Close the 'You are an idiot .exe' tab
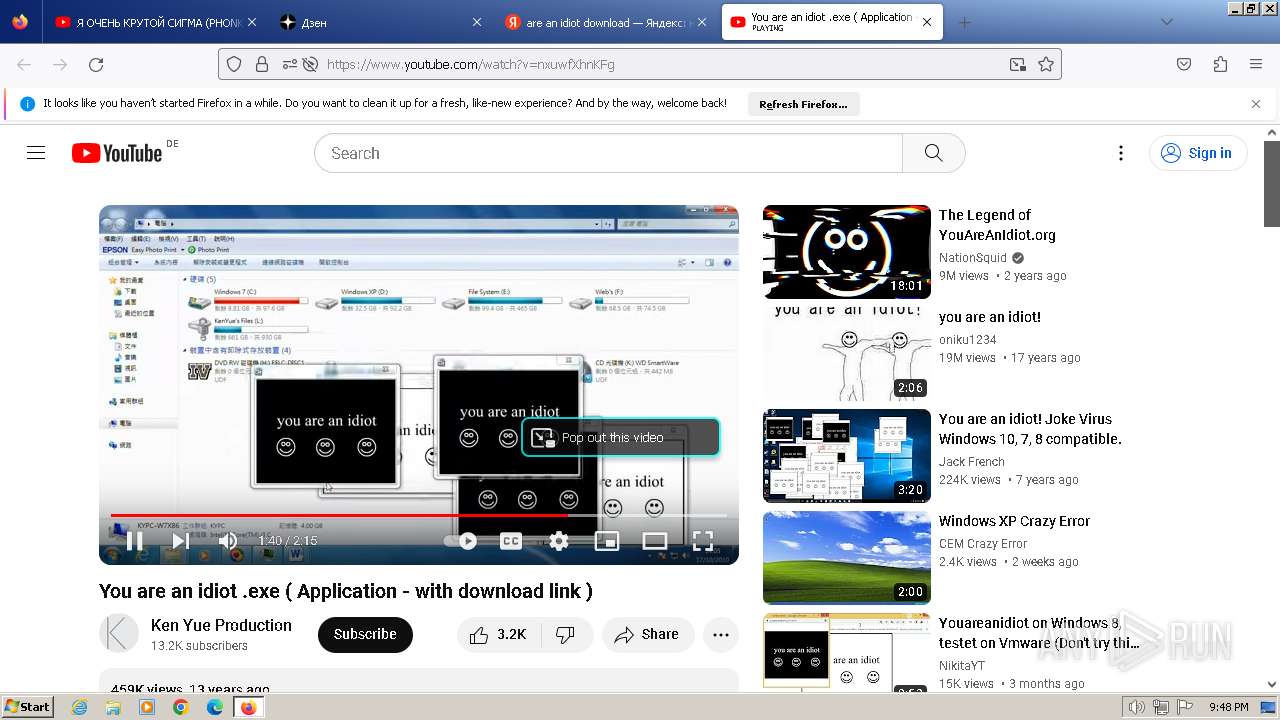1280x720 pixels. pos(927,22)
